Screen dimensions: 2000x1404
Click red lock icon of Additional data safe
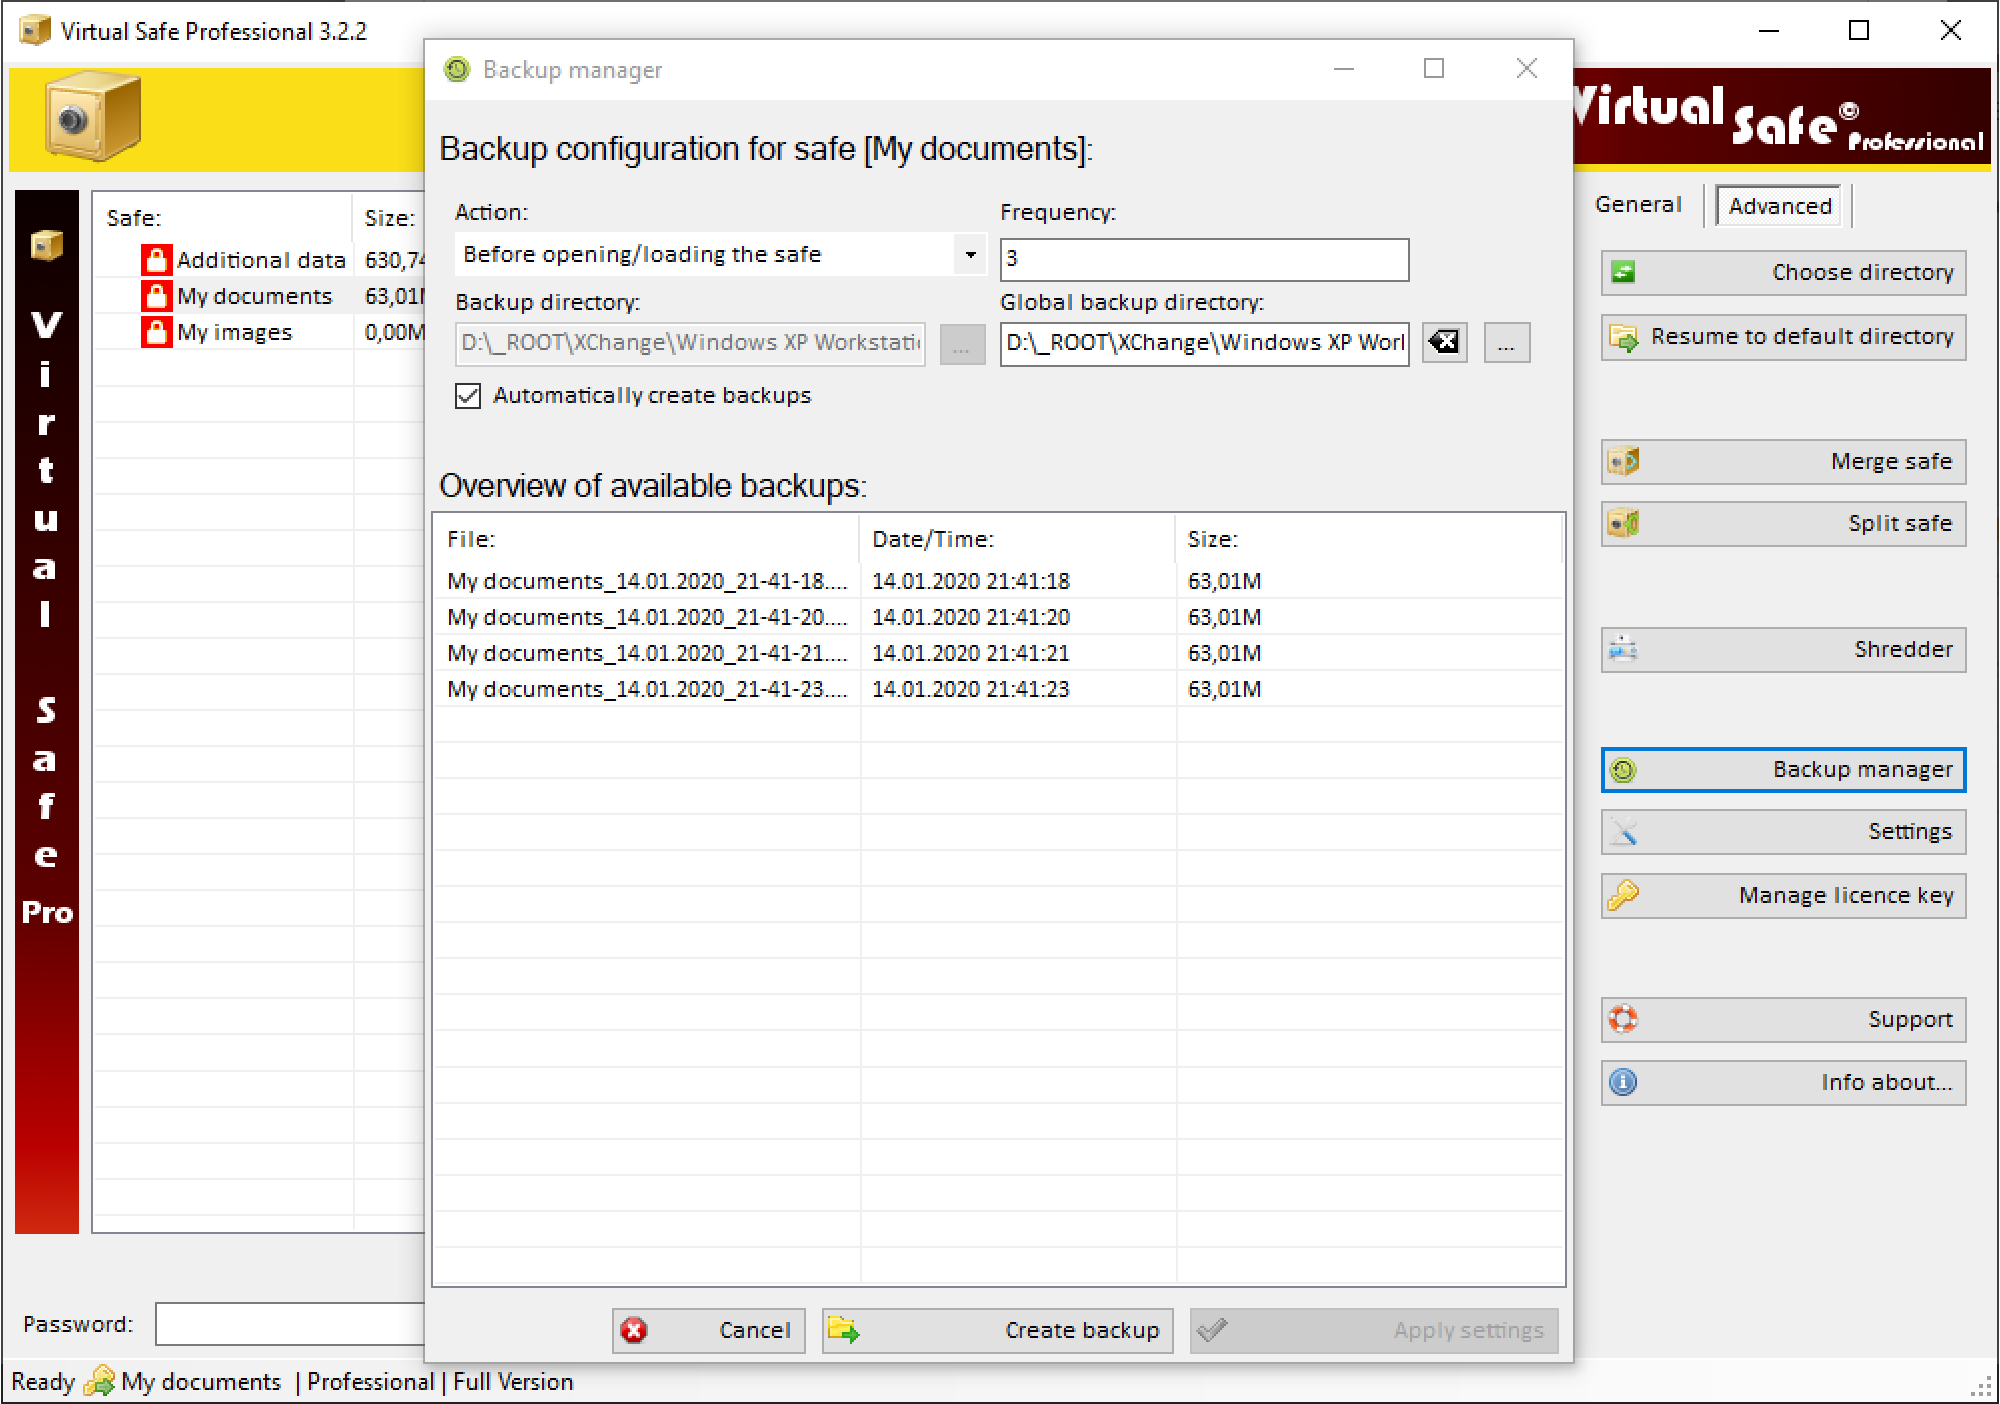point(156,260)
